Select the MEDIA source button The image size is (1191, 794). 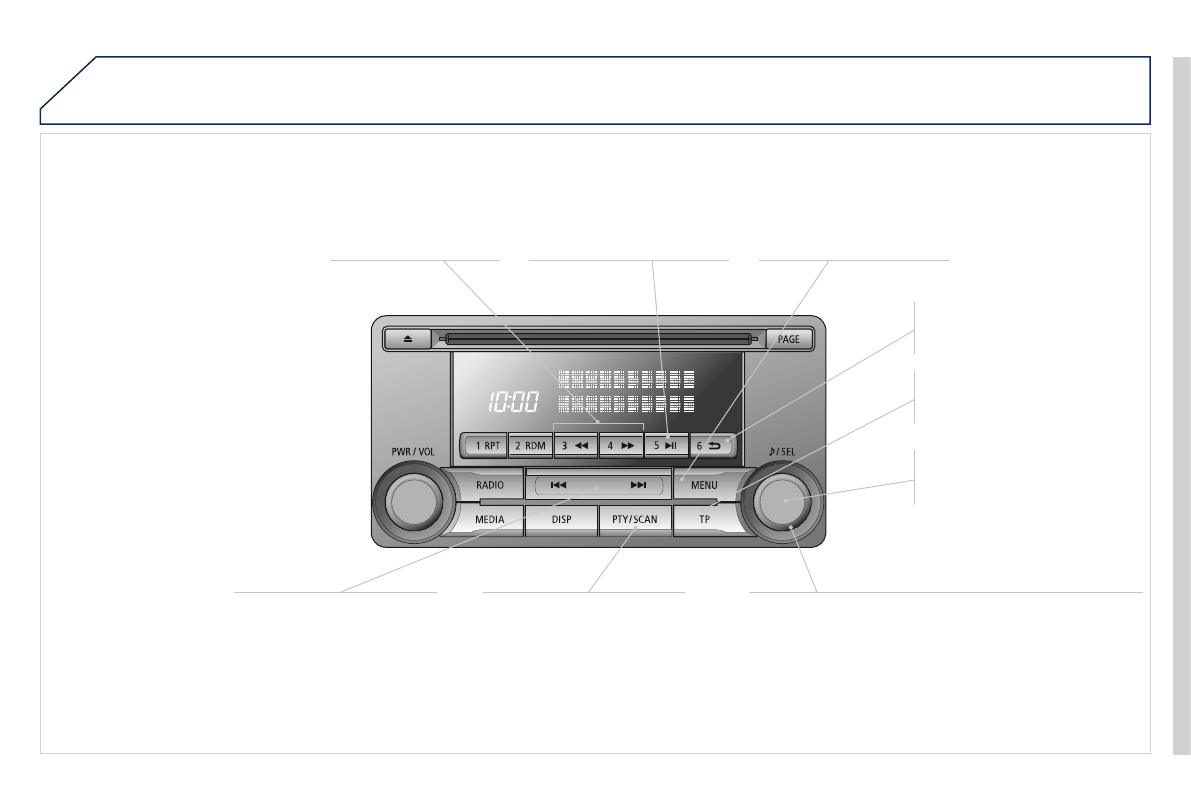tap(490, 520)
